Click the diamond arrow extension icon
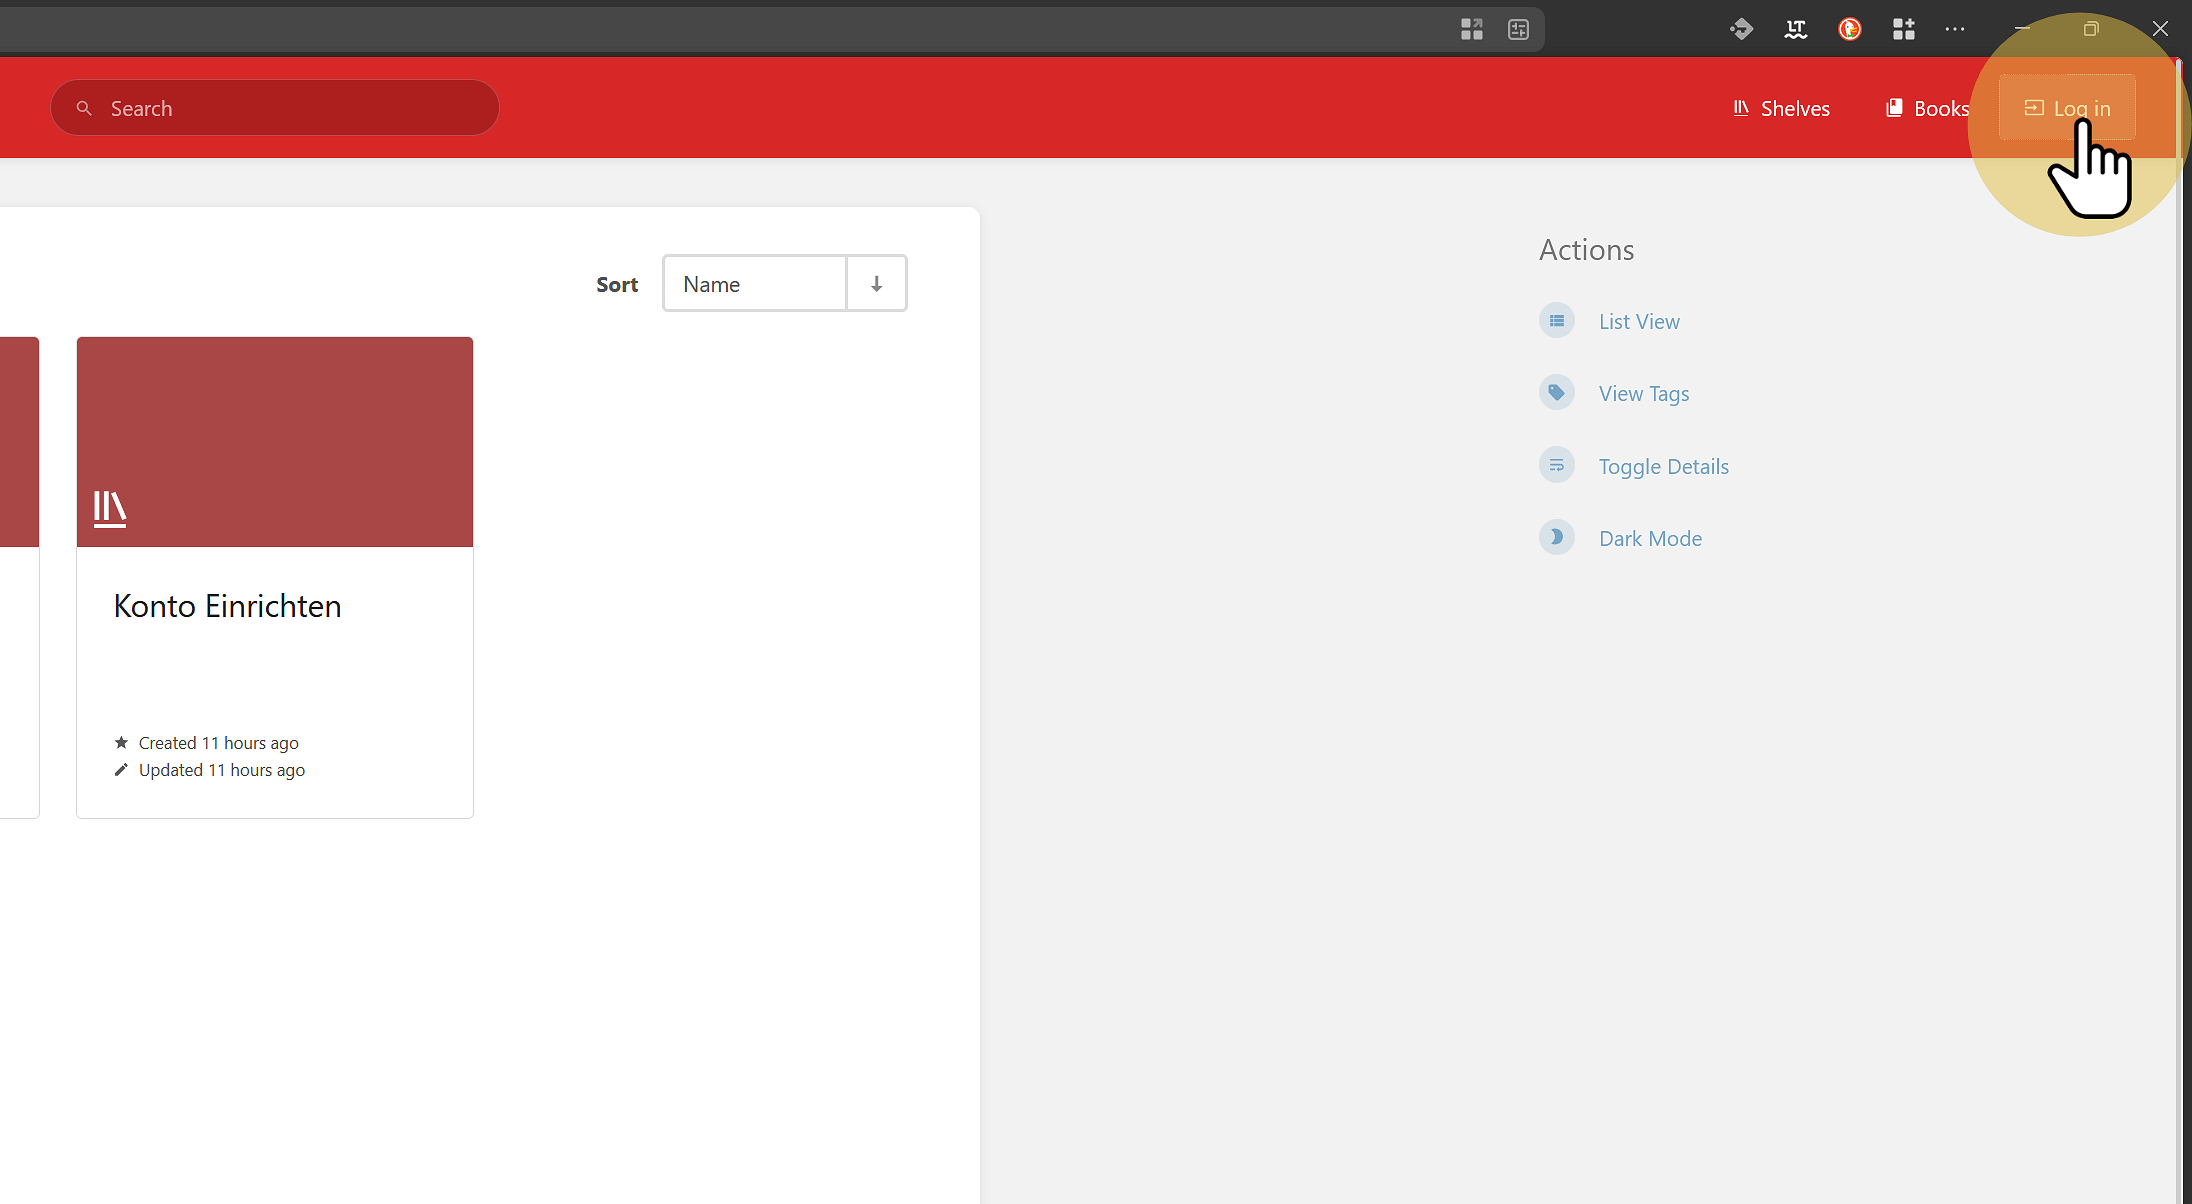This screenshot has height=1204, width=2192. pyautogui.click(x=1741, y=29)
